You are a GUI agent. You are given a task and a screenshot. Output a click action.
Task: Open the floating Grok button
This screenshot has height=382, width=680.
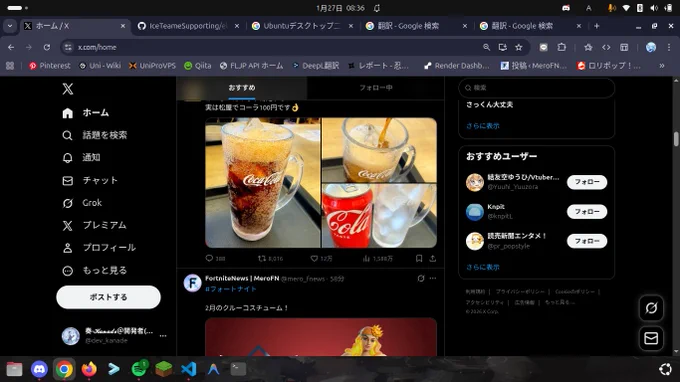(651, 308)
